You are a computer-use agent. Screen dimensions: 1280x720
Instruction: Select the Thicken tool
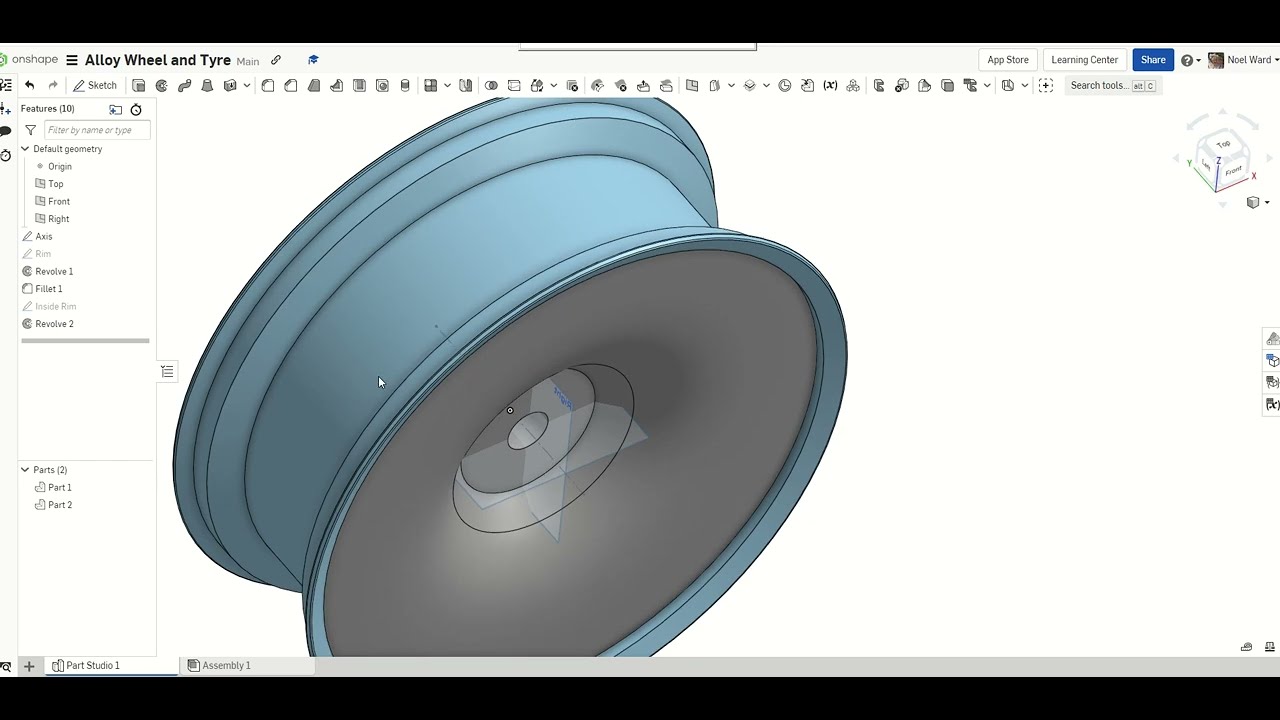click(x=230, y=86)
